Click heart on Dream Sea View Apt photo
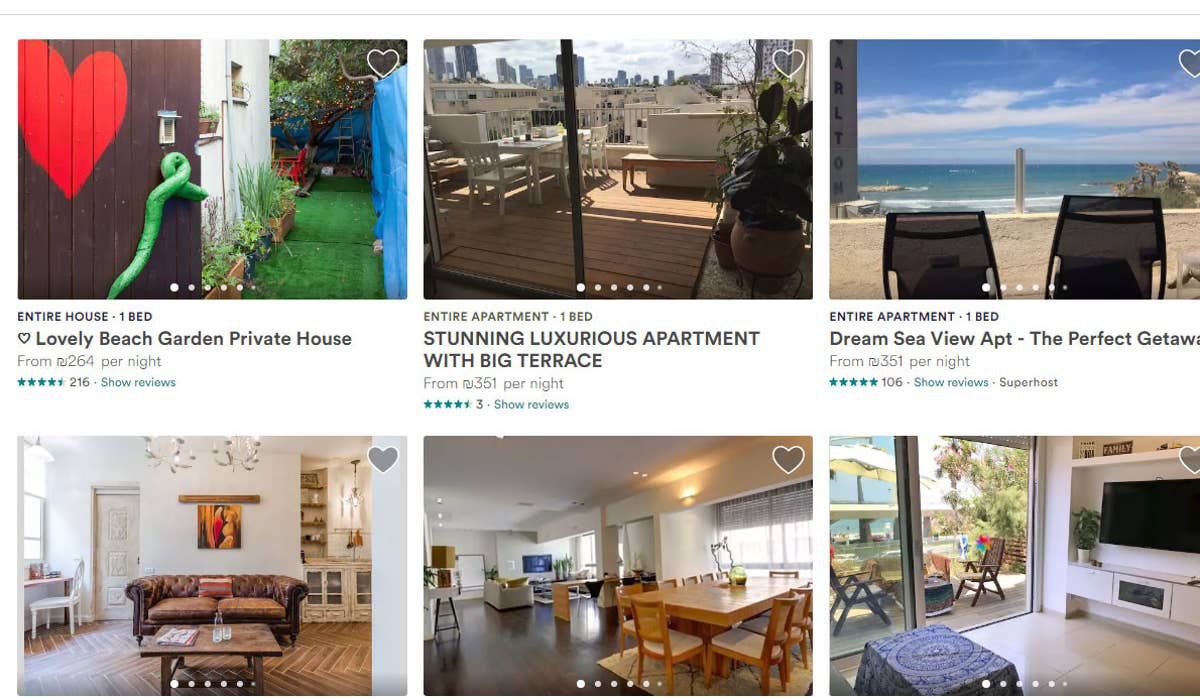1200x698 pixels. (x=1190, y=63)
